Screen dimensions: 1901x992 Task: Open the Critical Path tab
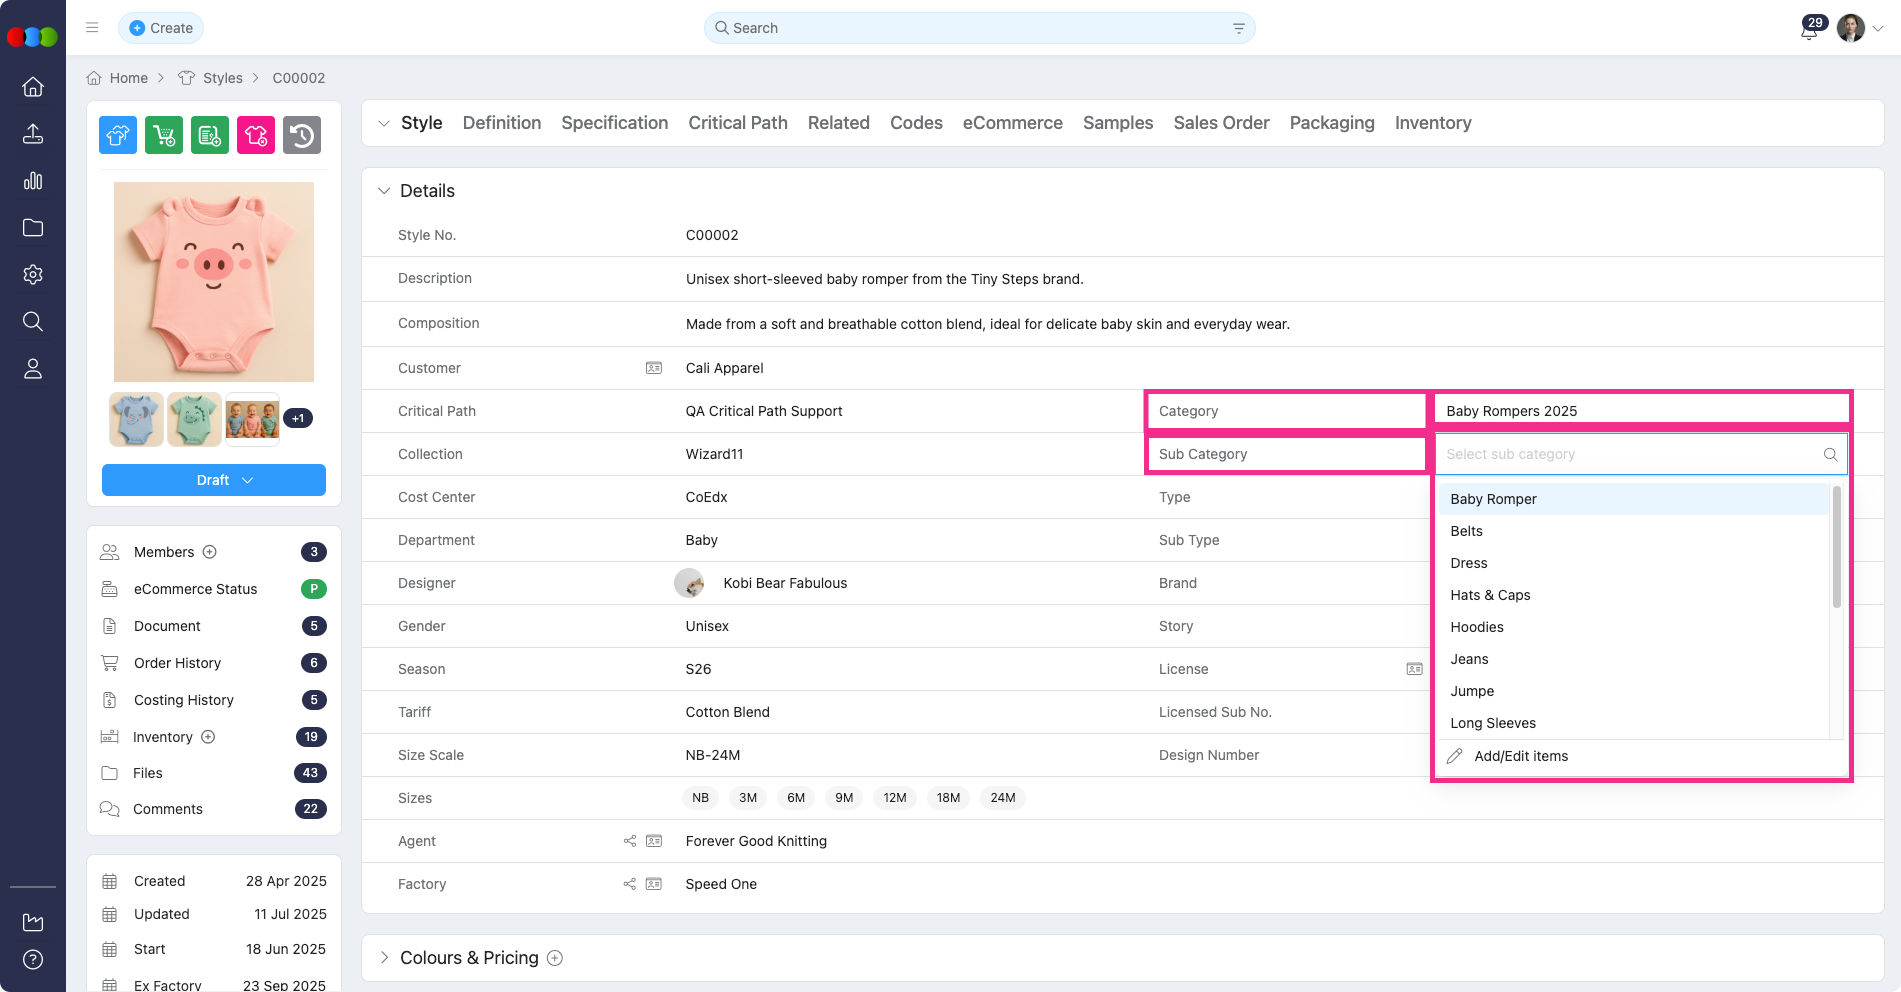point(737,123)
